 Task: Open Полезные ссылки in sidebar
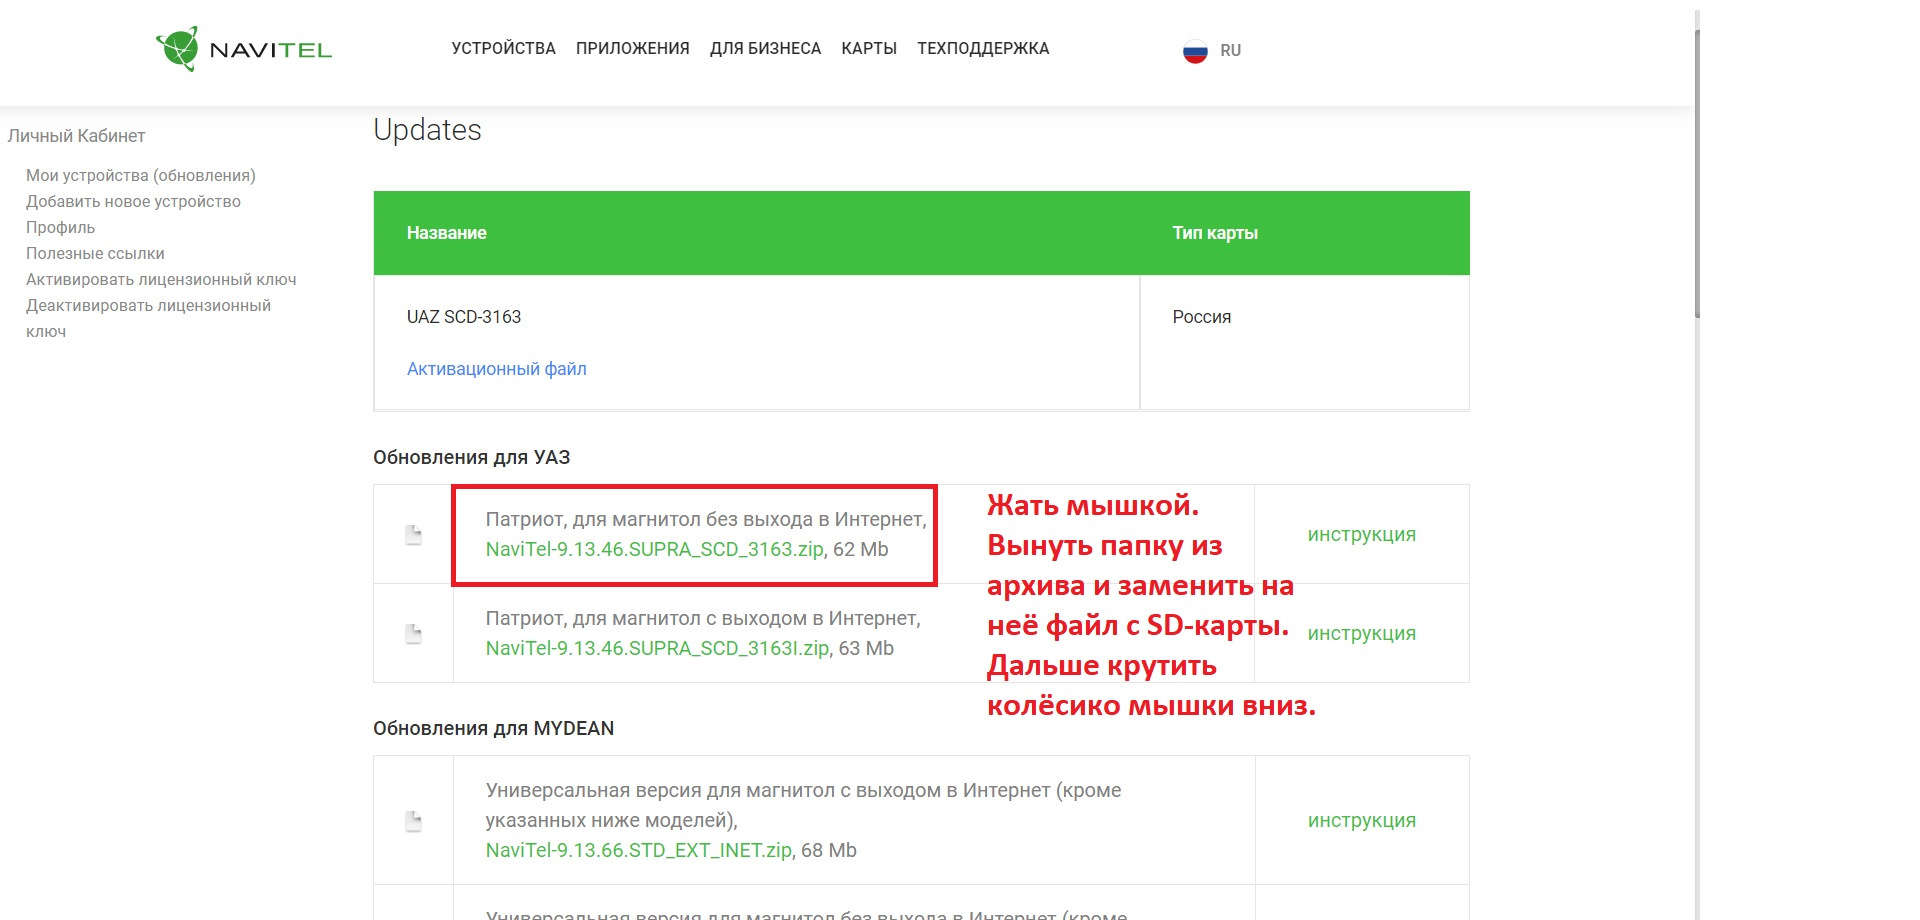(x=95, y=253)
